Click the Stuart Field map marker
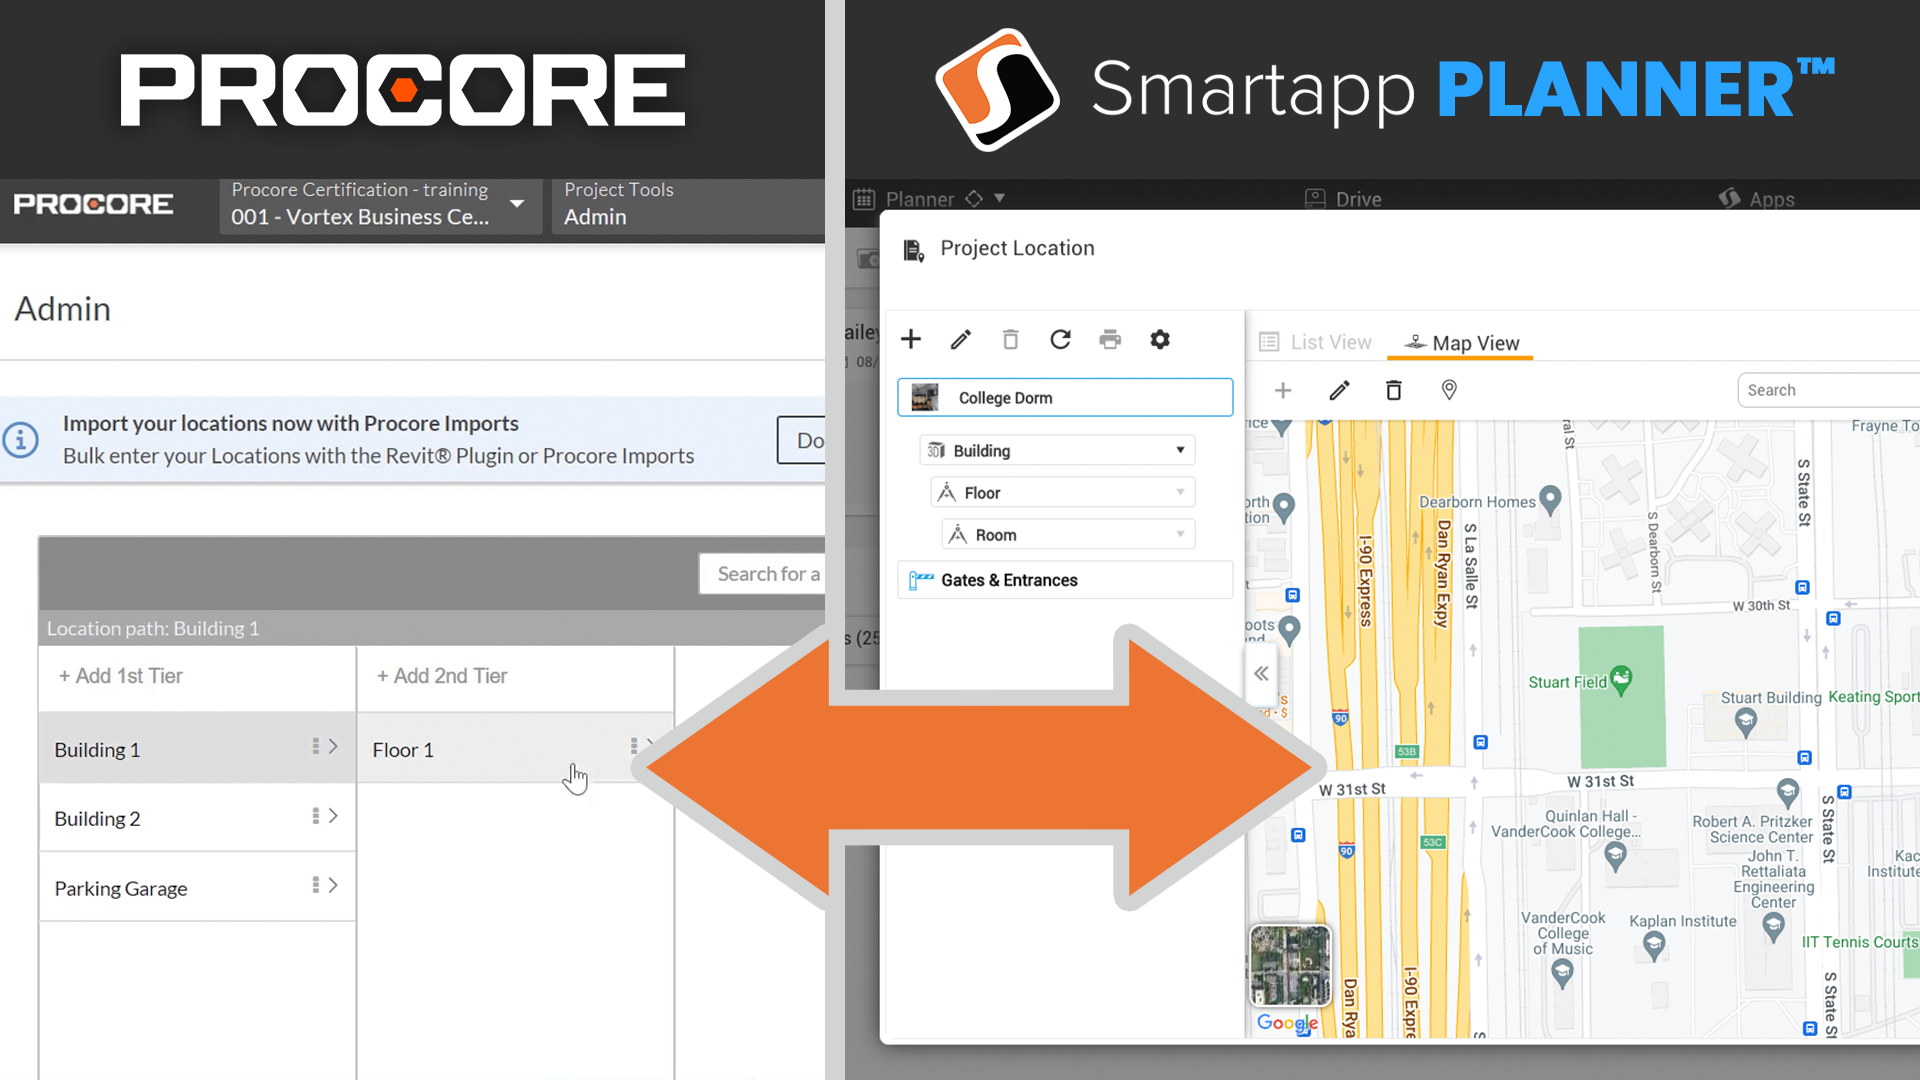The image size is (1920, 1080). pyautogui.click(x=1621, y=680)
